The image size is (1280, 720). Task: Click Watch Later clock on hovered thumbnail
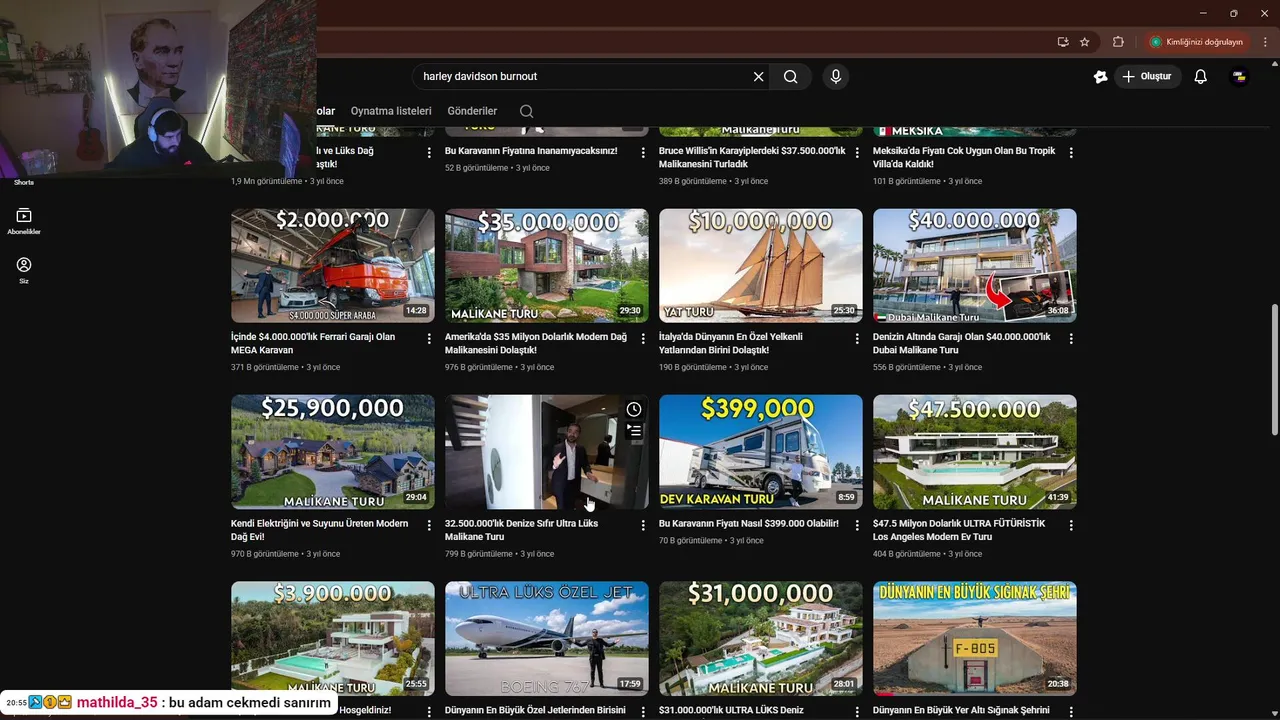point(634,409)
